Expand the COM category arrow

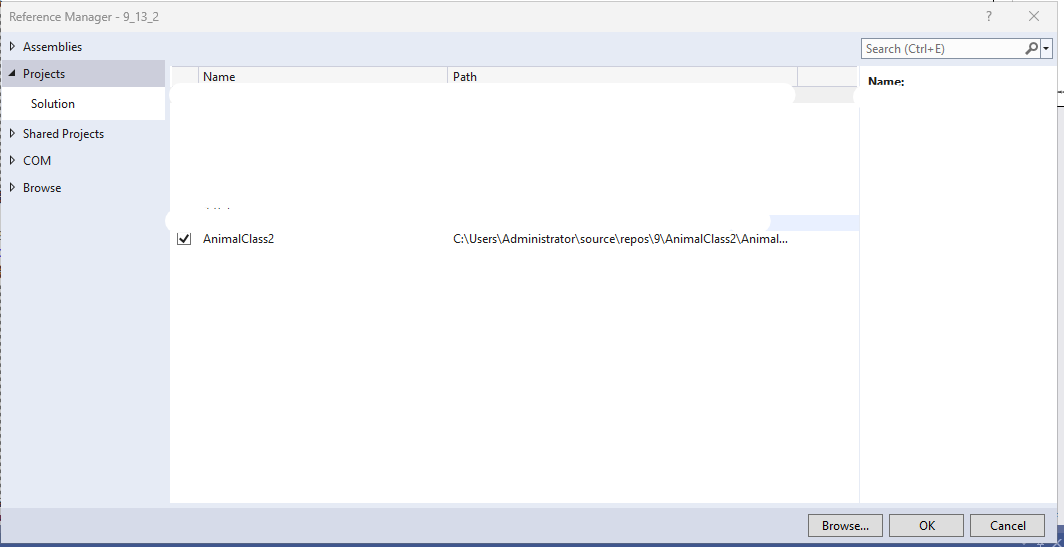tap(12, 161)
